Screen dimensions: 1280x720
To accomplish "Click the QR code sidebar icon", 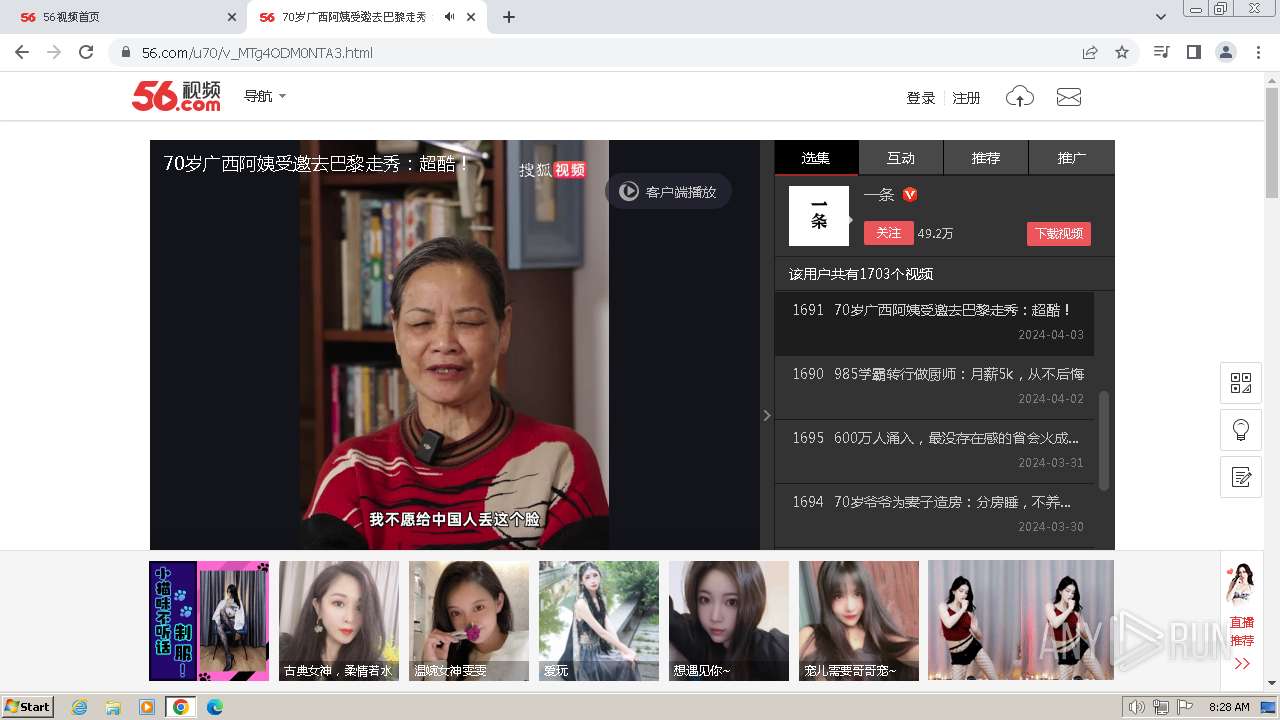I will [1241, 382].
